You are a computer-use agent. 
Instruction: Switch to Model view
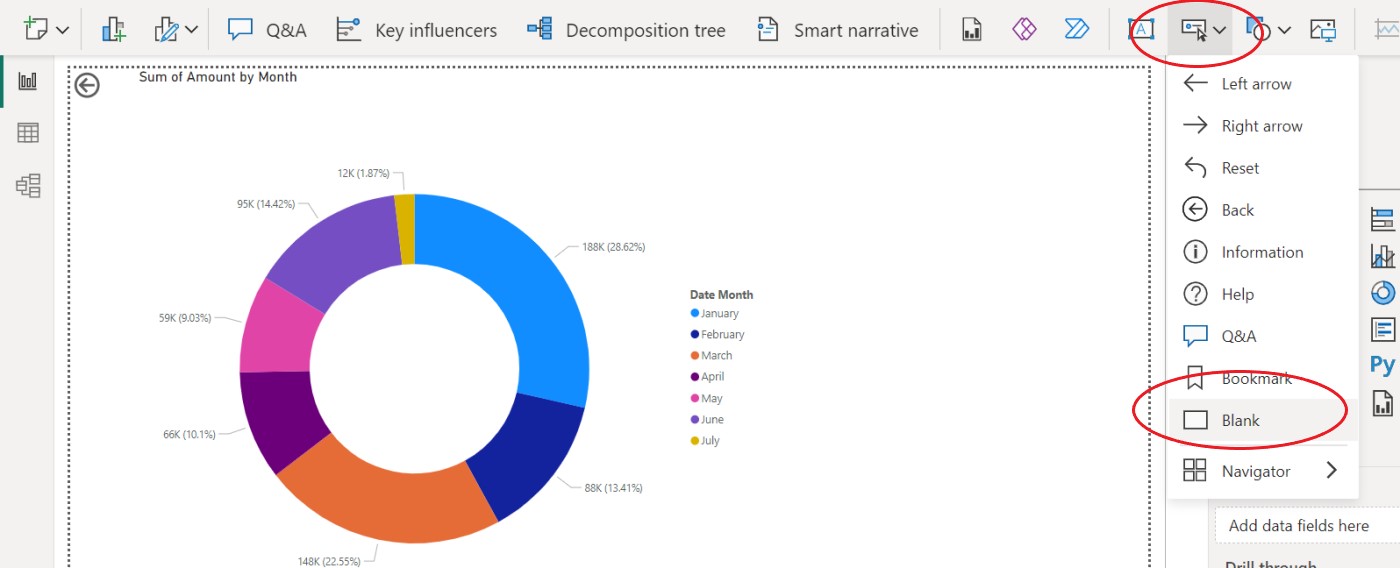point(28,185)
